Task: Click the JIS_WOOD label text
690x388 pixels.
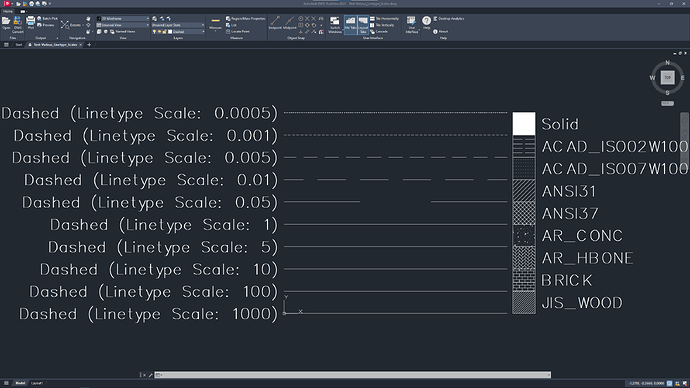Action: click(x=582, y=303)
